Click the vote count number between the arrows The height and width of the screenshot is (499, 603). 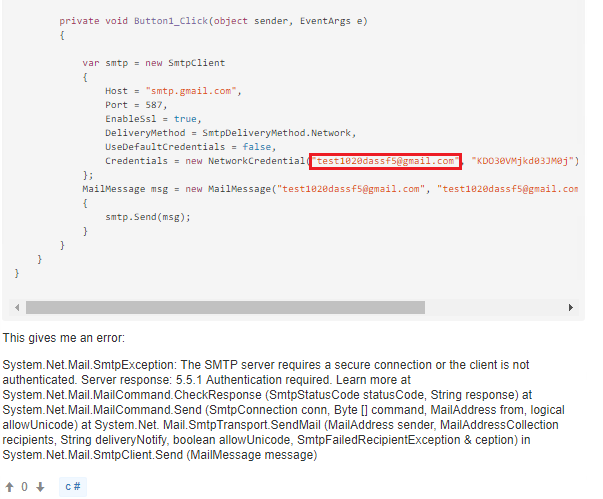(24, 487)
